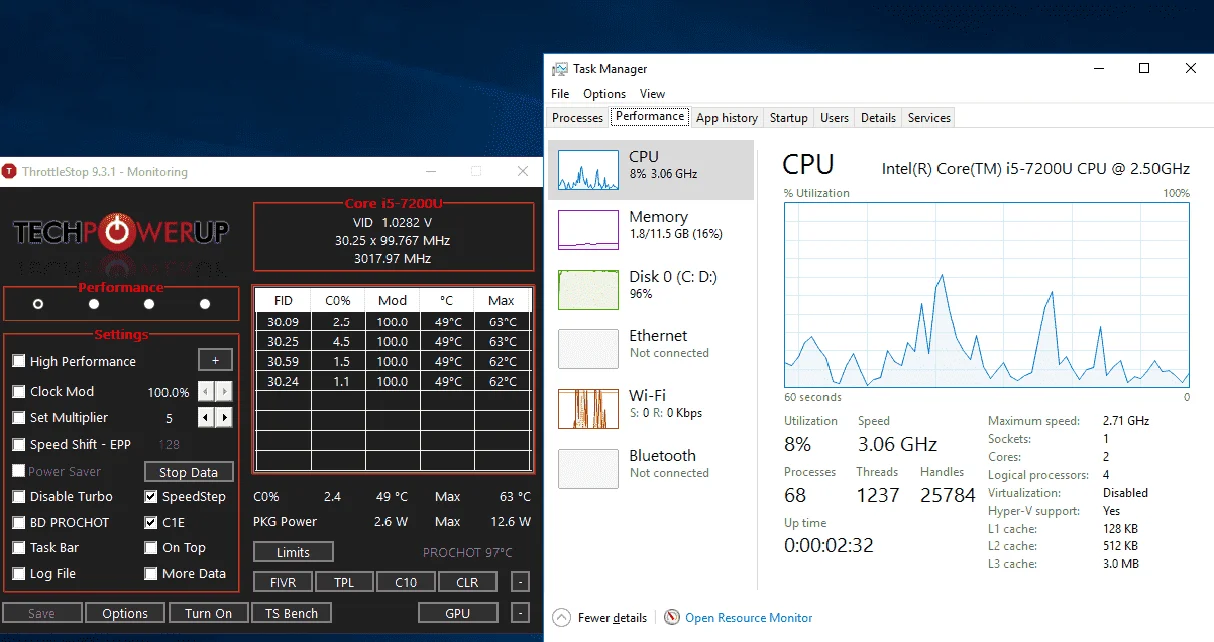Select the third Performance profile radio button
The image size is (1214, 642).
(x=149, y=304)
